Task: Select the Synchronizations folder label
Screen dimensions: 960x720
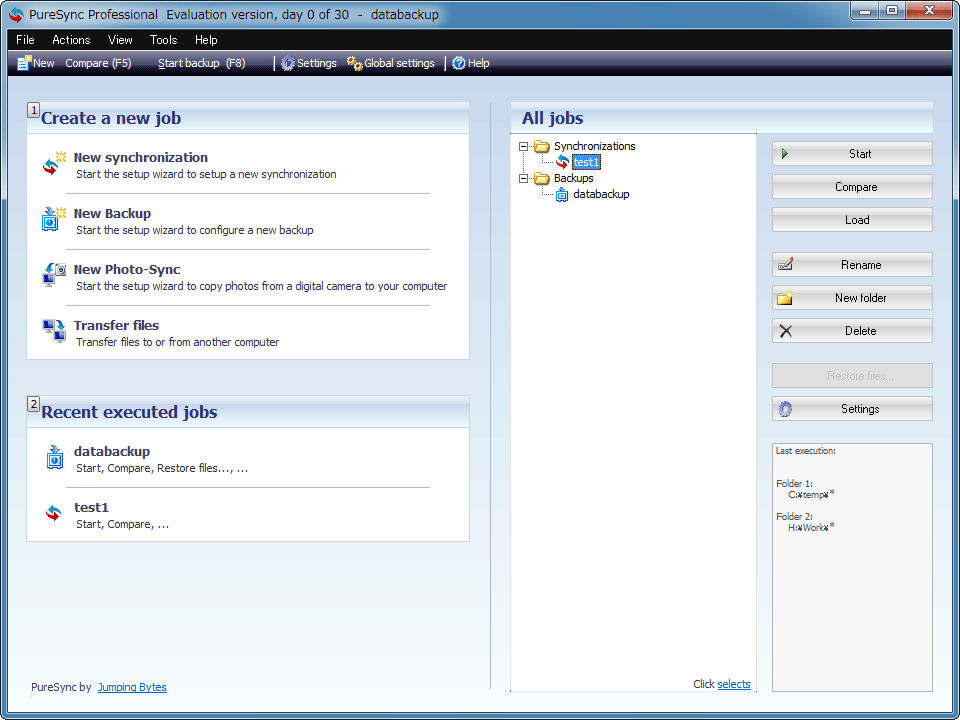Action: point(594,146)
